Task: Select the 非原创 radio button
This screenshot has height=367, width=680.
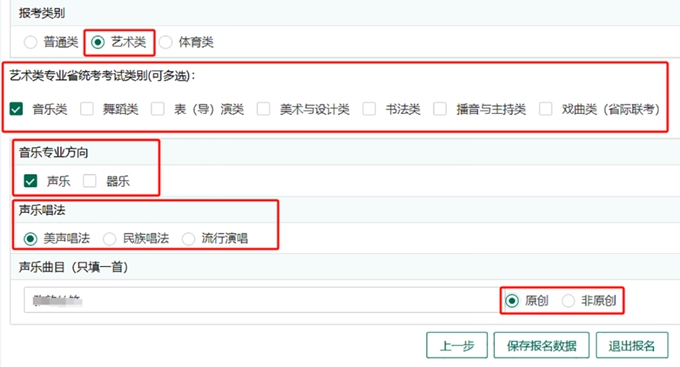Action: (568, 301)
